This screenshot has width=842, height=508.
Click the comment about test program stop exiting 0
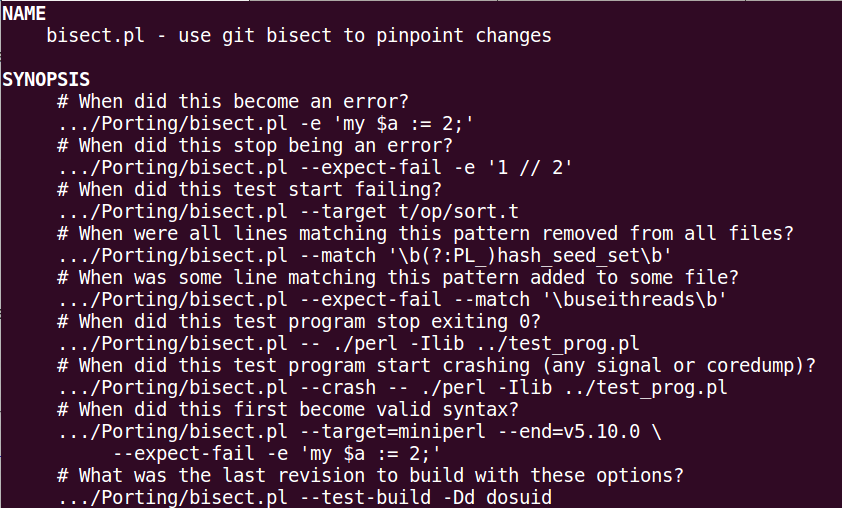pyautogui.click(x=298, y=321)
